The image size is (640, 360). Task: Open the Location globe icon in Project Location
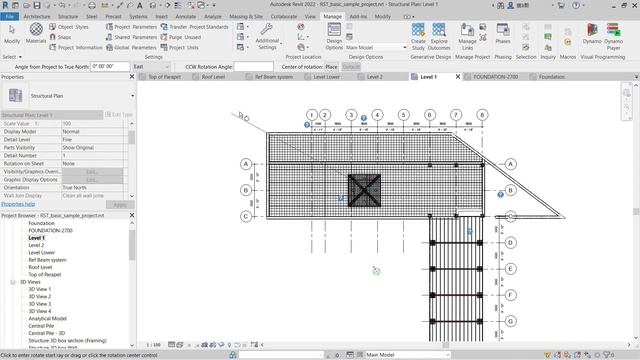[301, 27]
